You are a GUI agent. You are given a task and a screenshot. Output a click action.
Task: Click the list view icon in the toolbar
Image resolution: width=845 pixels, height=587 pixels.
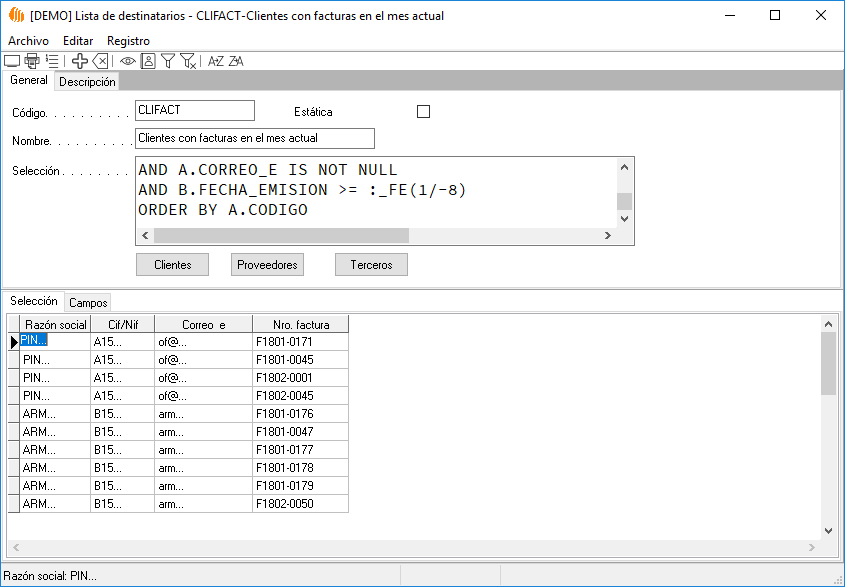click(x=52, y=61)
